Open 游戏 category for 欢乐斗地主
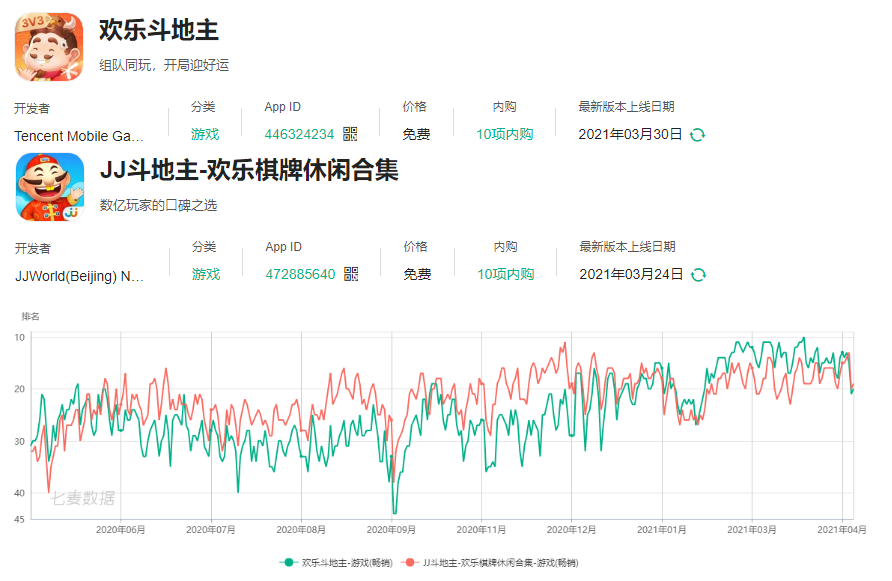The height and width of the screenshot is (581, 892). 205,134
